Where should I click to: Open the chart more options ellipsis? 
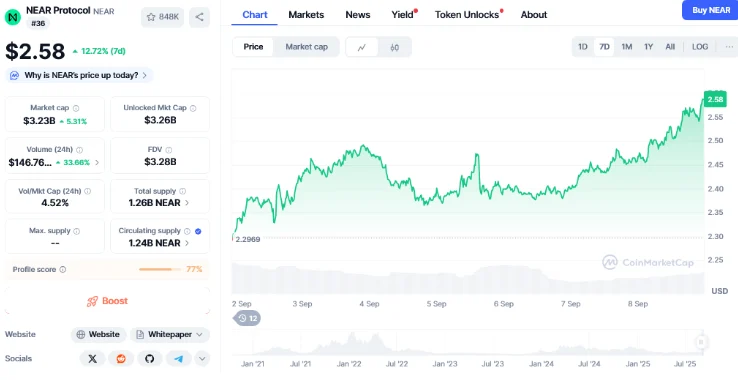point(729,47)
